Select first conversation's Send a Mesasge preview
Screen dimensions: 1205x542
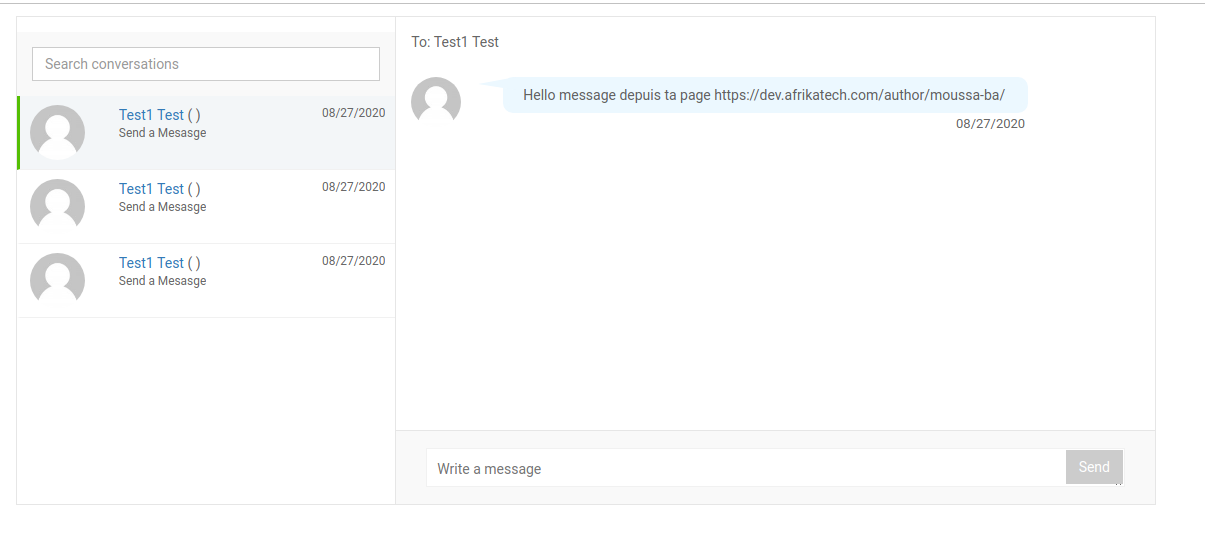tap(162, 133)
